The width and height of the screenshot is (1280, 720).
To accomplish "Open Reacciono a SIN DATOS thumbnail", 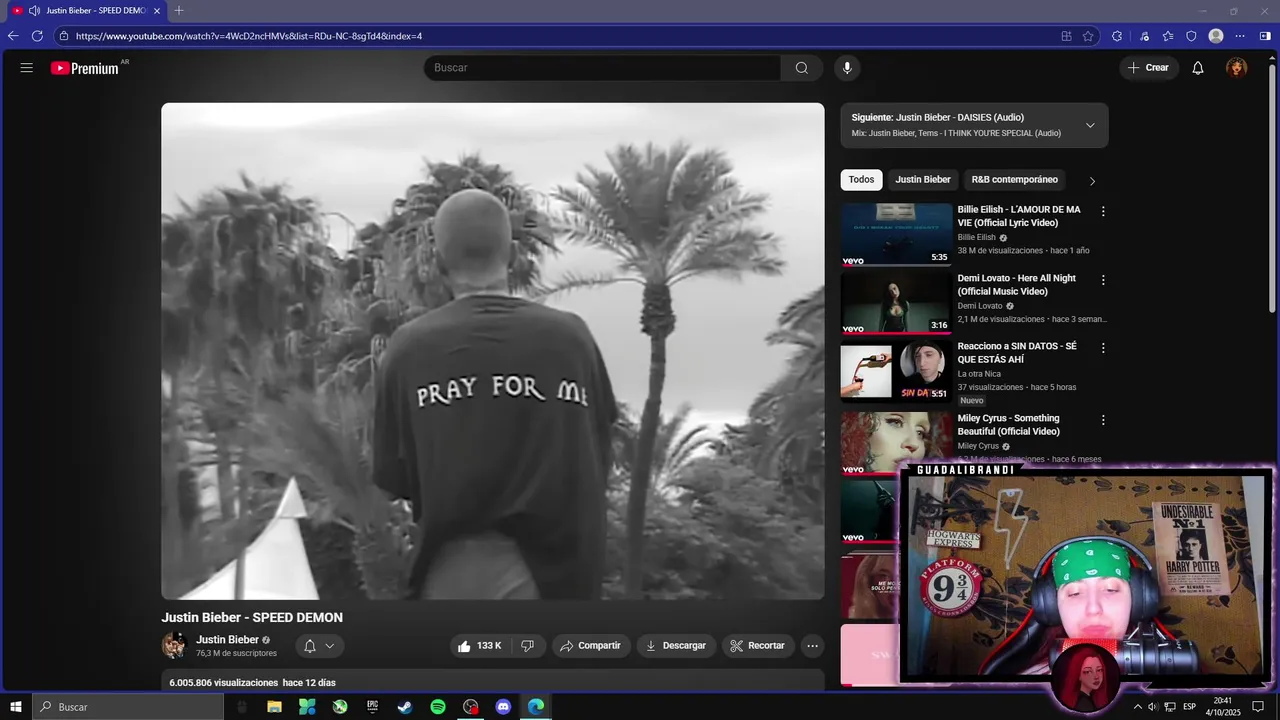I will (896, 371).
